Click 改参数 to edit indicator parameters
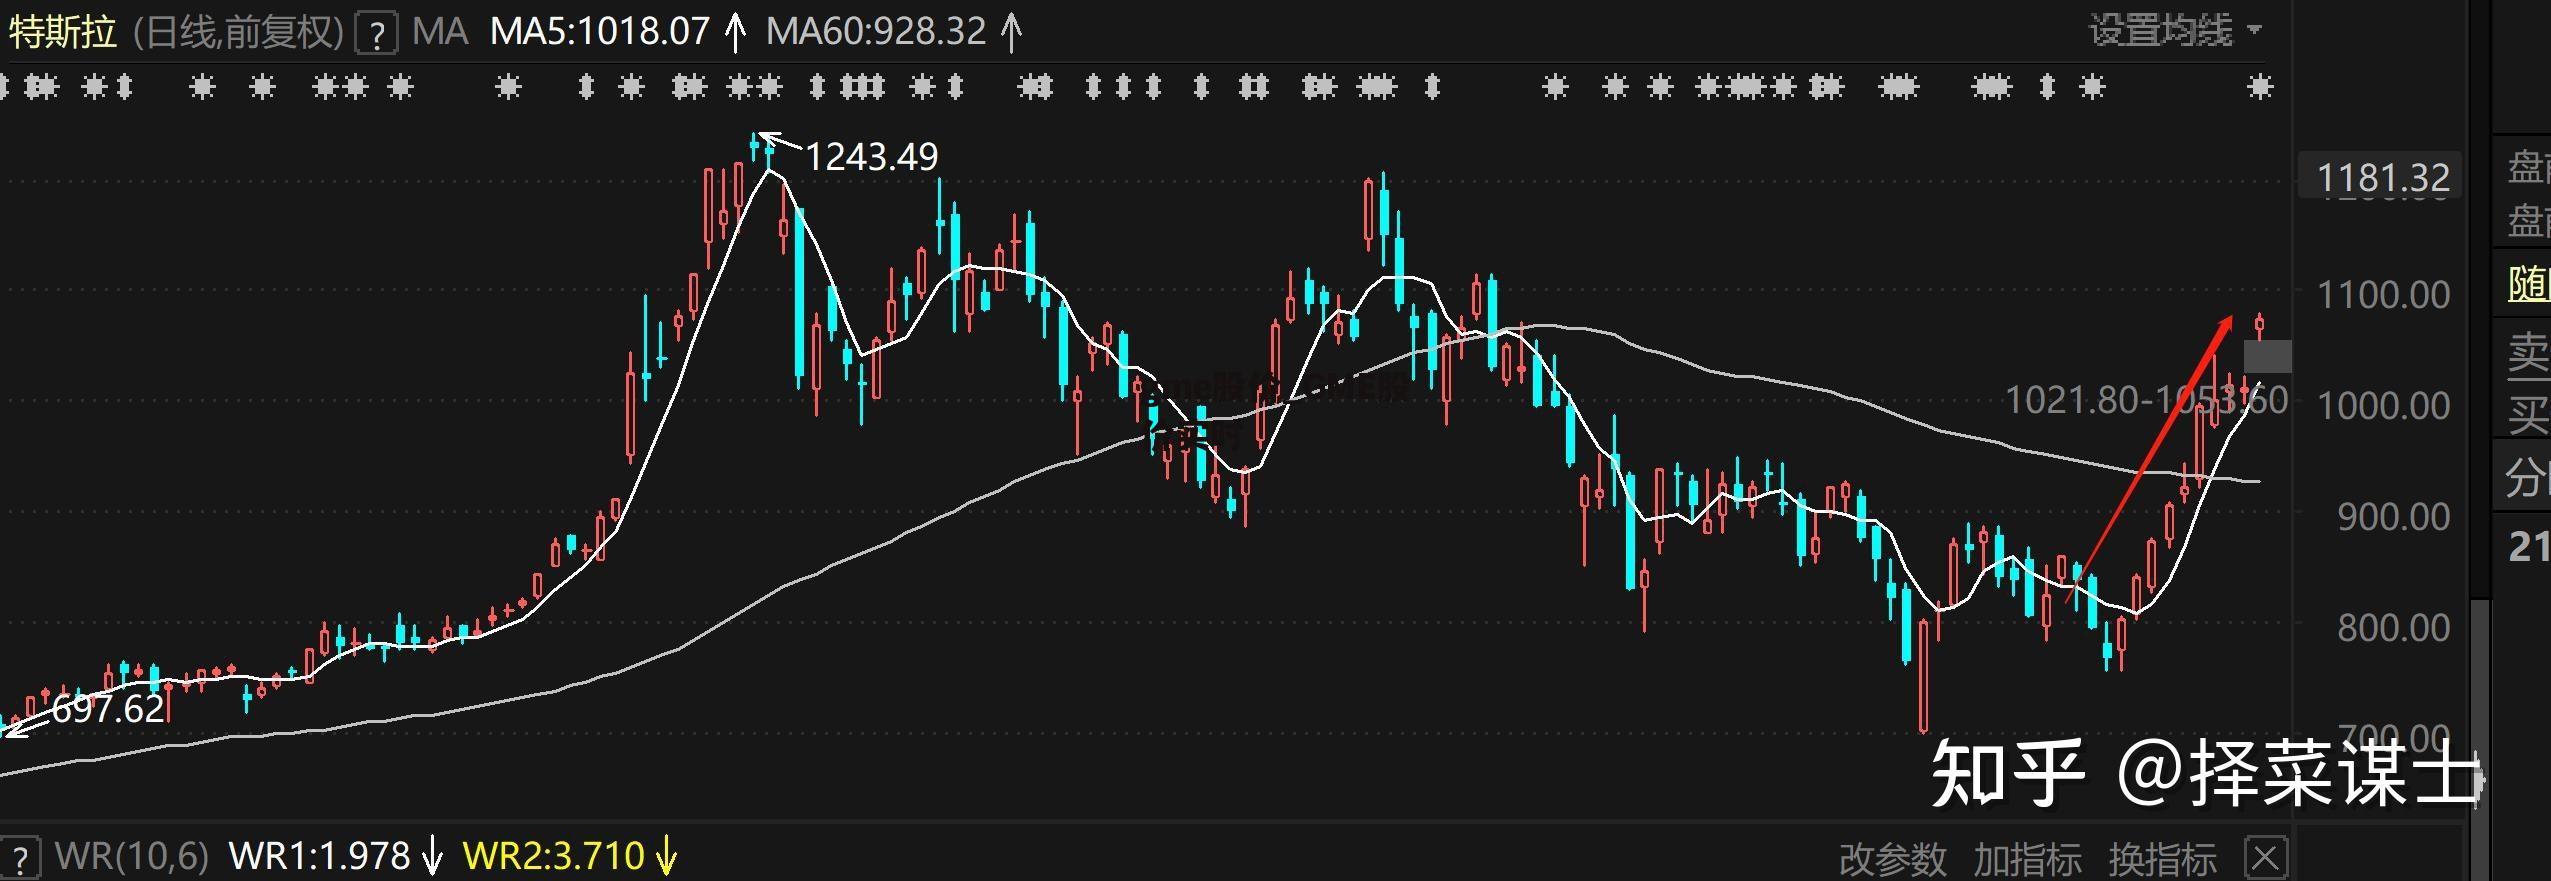2551x881 pixels. [1893, 859]
